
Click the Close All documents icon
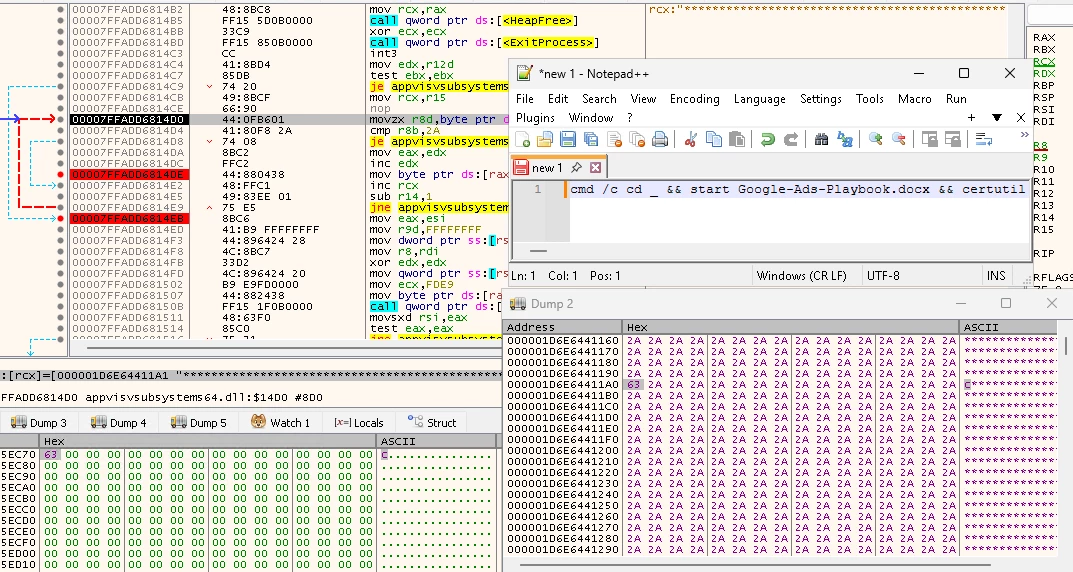coord(637,140)
